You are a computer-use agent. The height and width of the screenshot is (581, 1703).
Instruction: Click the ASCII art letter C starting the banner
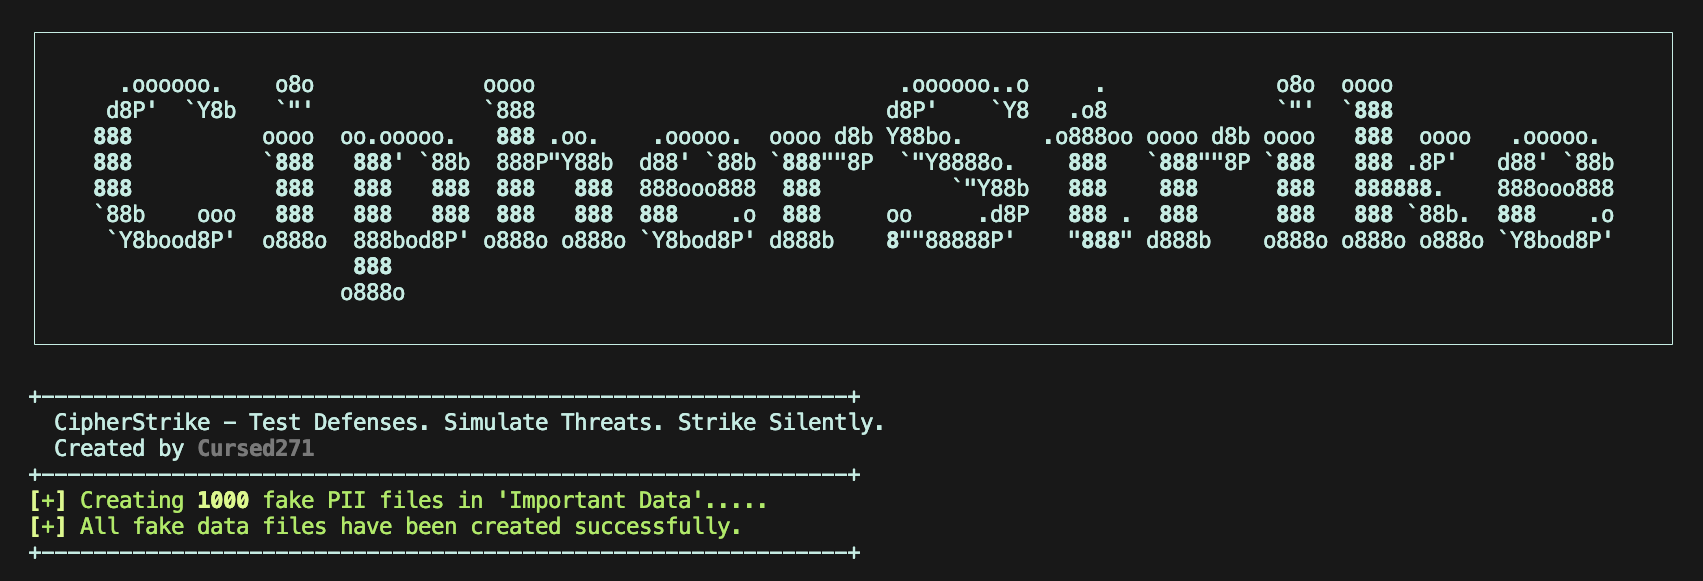(x=160, y=163)
